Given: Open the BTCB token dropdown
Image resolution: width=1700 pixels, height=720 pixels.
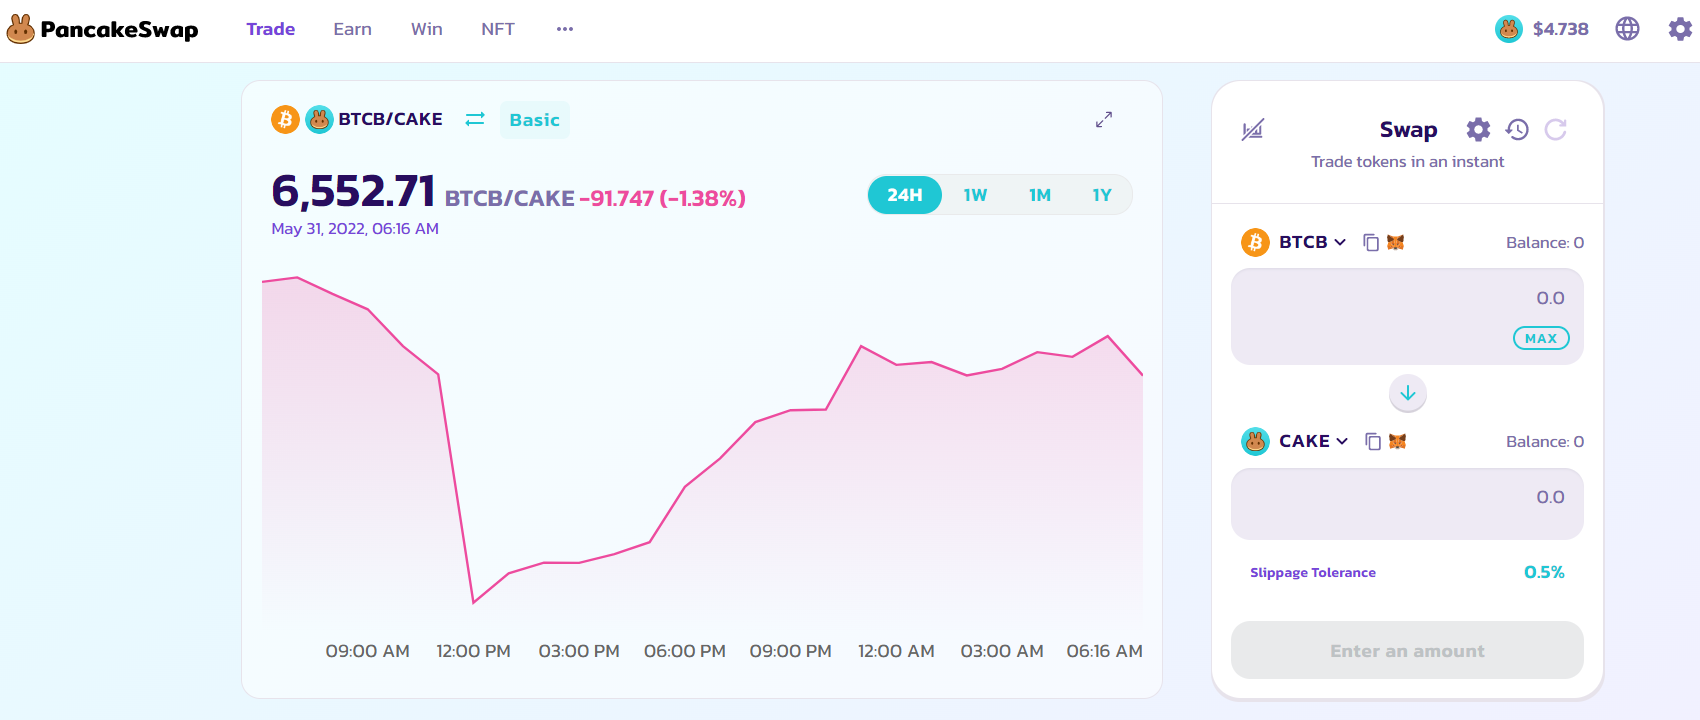Looking at the screenshot, I should pos(1294,242).
